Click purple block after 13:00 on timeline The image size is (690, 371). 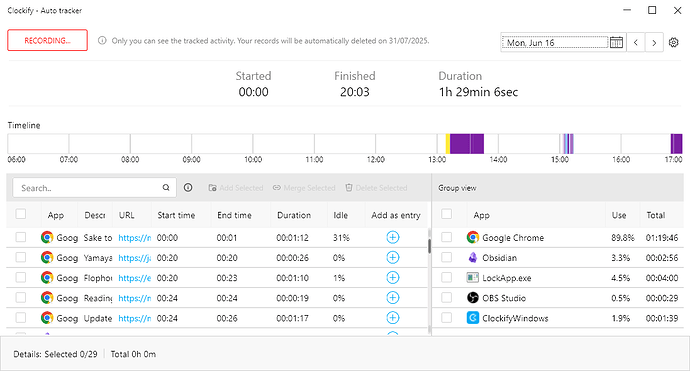pyautogui.click(x=466, y=144)
